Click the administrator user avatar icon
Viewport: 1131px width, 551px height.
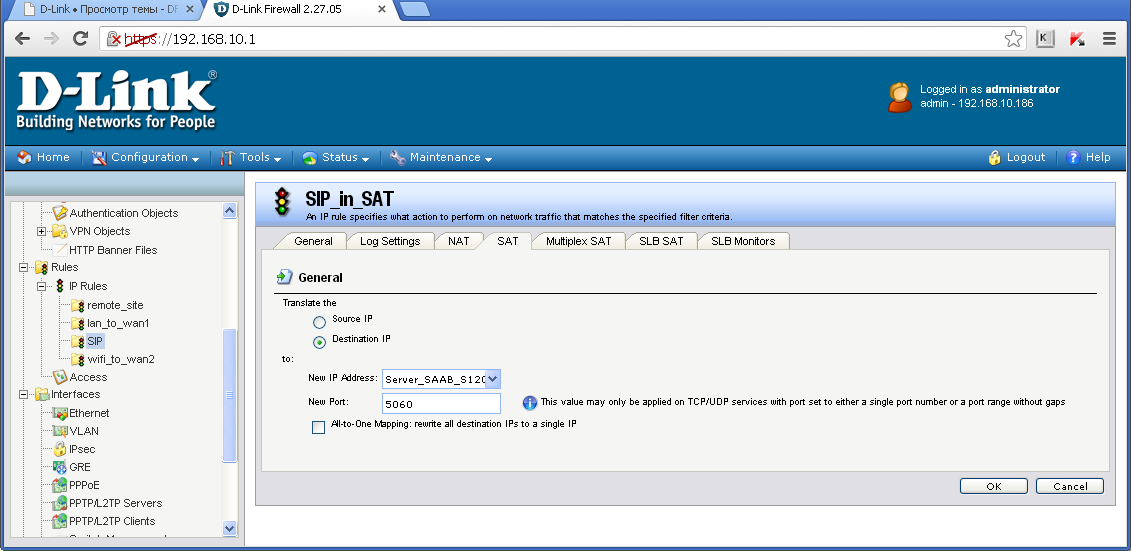click(x=899, y=97)
